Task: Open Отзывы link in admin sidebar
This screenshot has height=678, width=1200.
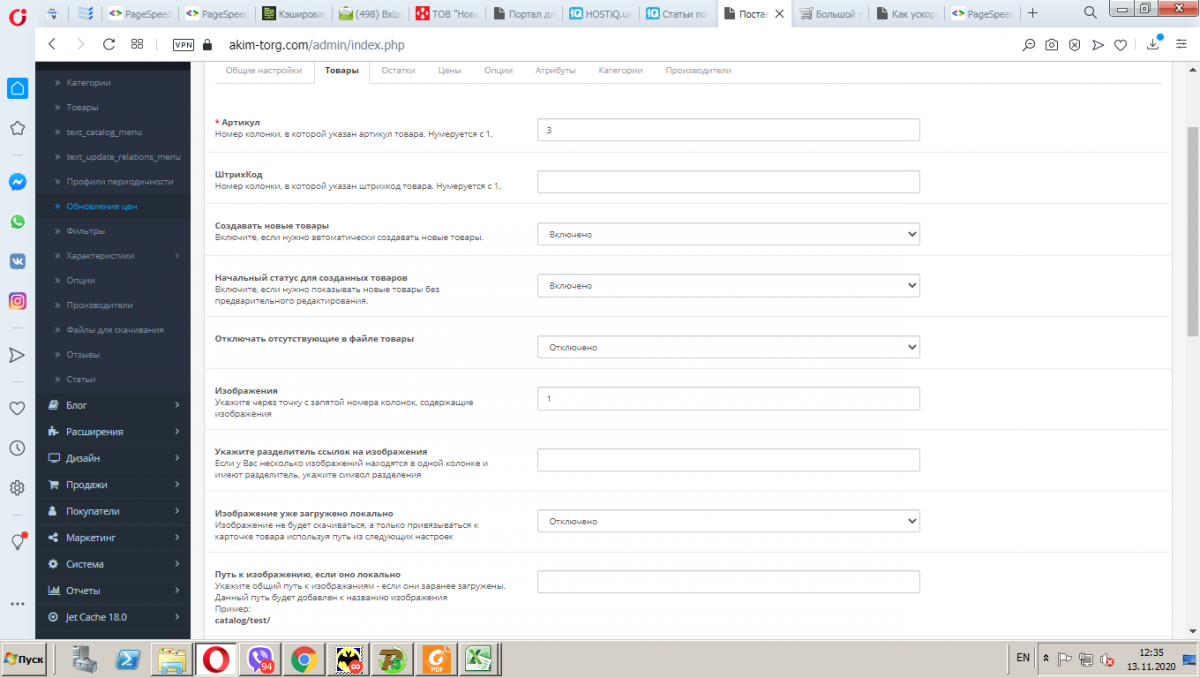Action: click(83, 355)
